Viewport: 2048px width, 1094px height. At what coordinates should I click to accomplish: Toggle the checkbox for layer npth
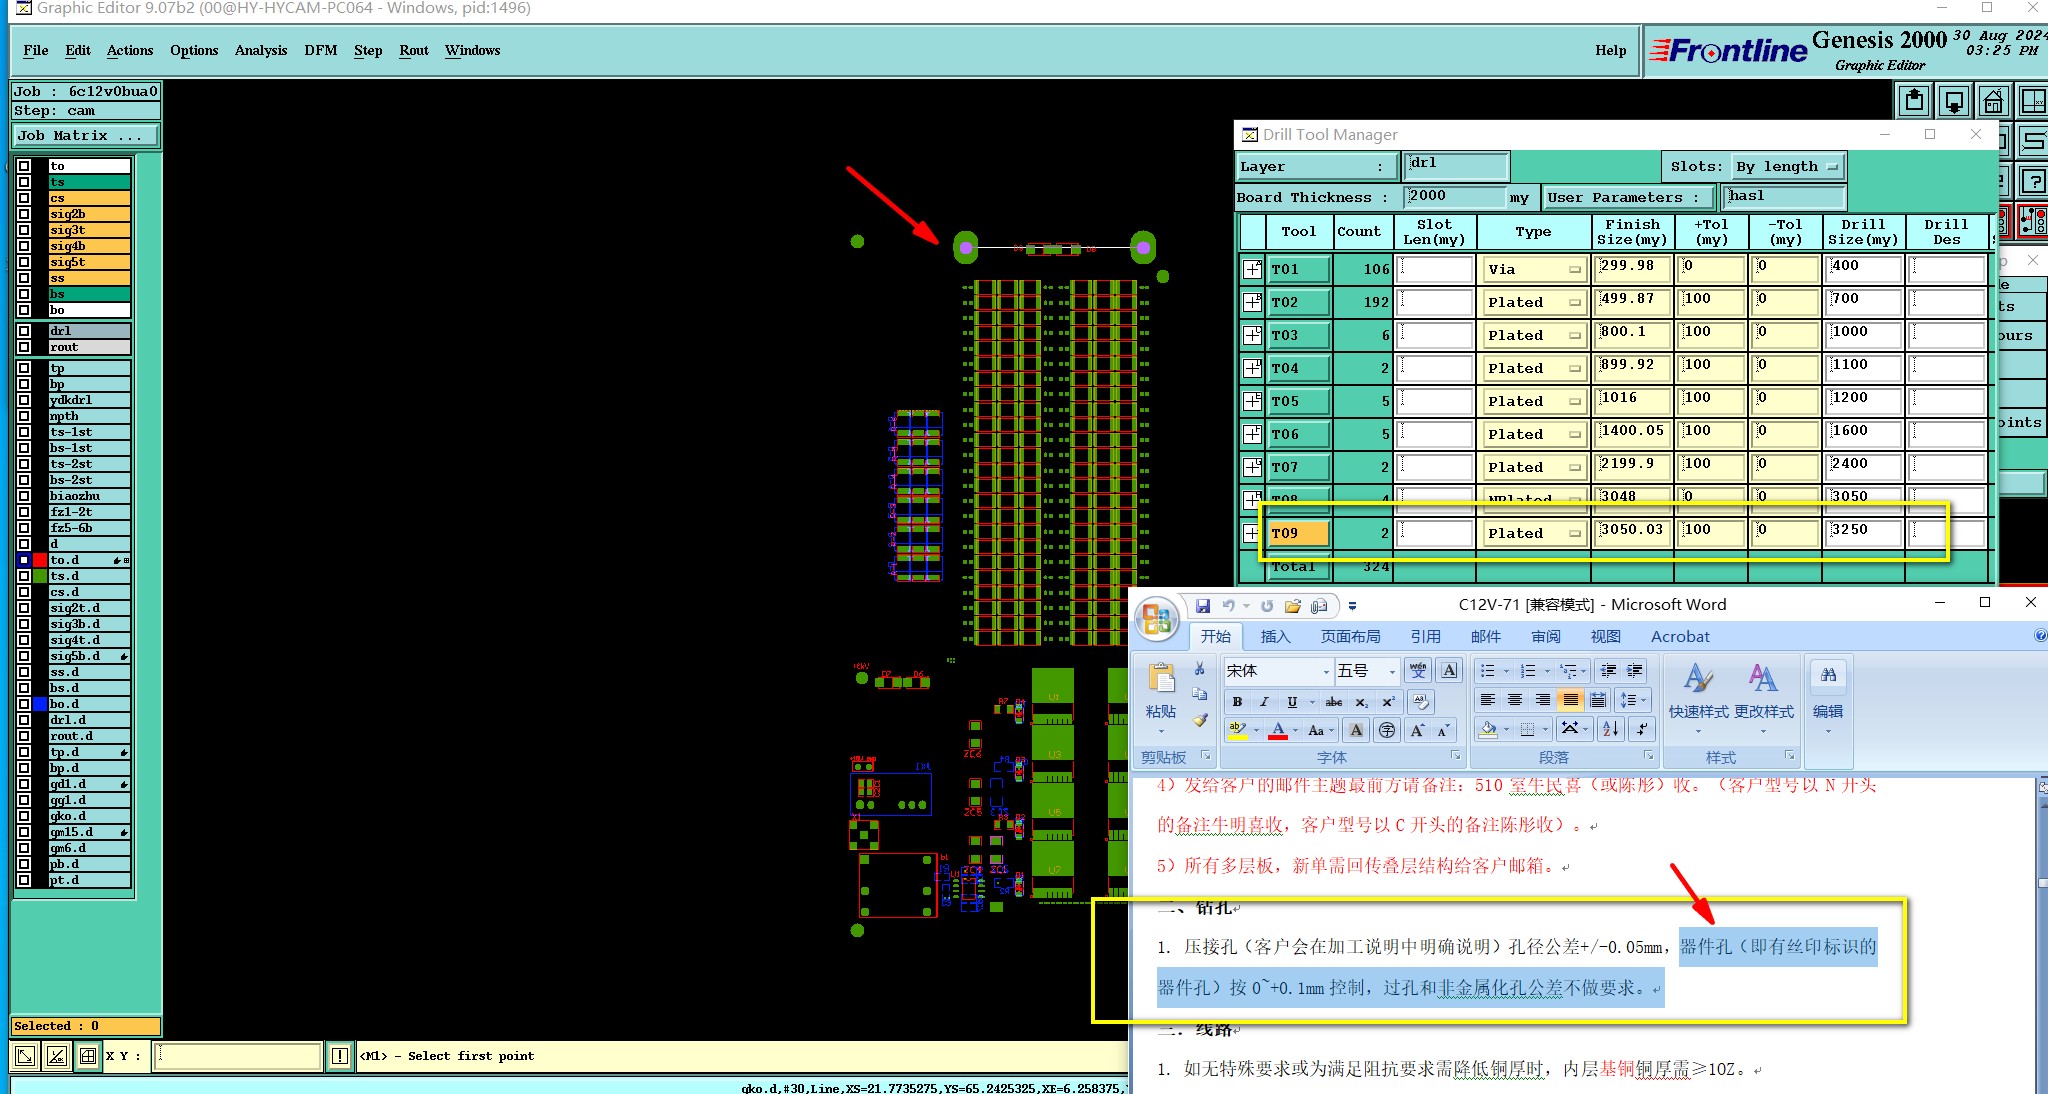pyautogui.click(x=24, y=416)
